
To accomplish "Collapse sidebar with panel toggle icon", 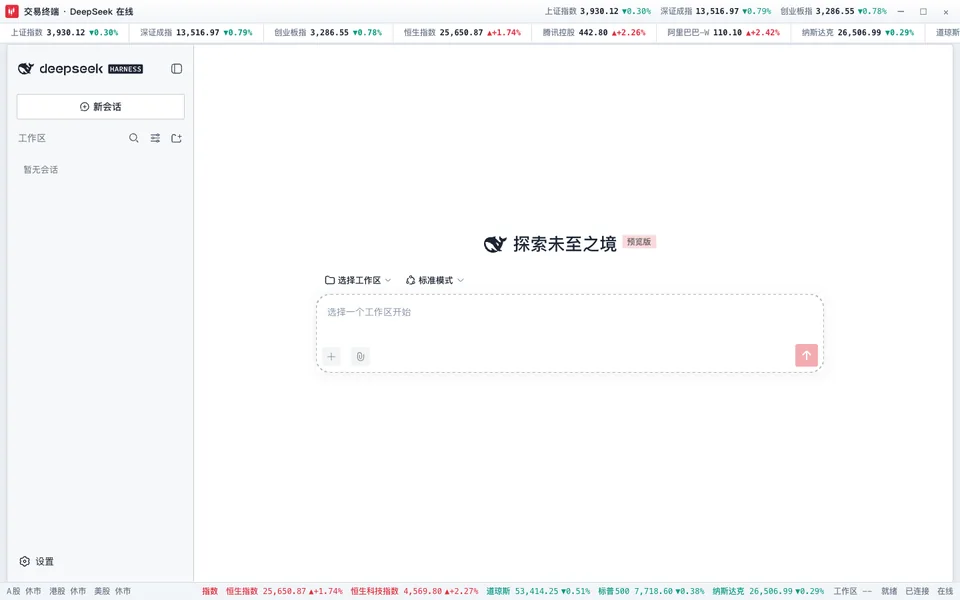I will 176,69.
